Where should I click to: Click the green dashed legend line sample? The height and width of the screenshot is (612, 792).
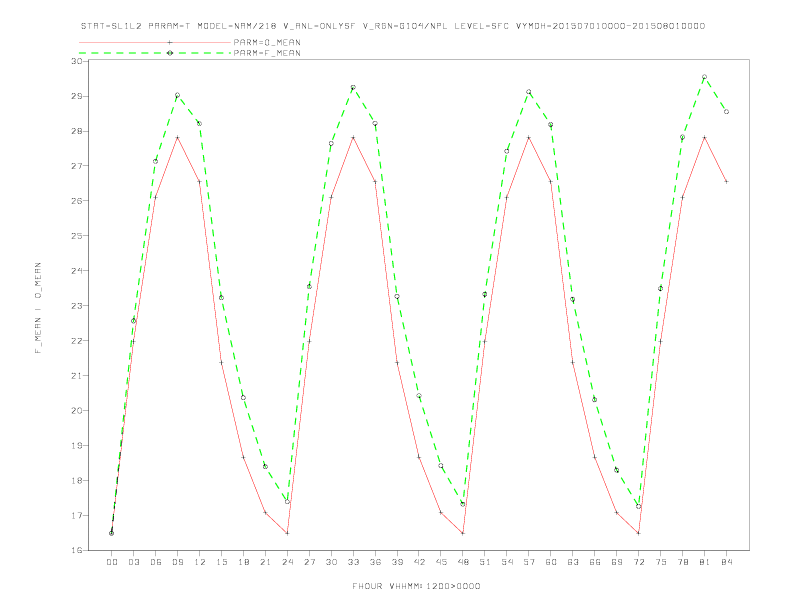pos(155,53)
